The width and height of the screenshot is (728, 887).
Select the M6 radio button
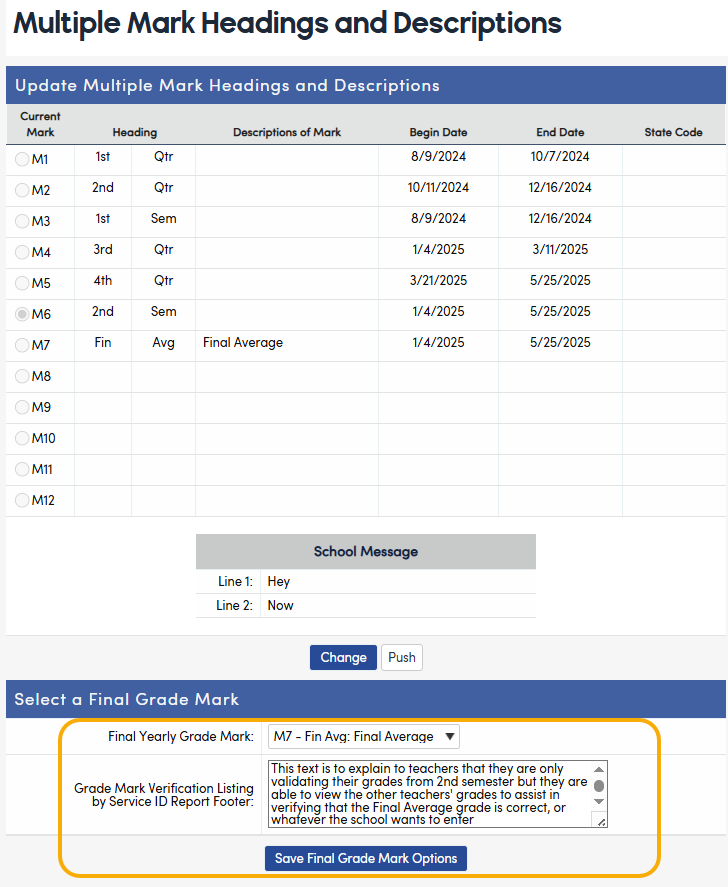click(22, 314)
